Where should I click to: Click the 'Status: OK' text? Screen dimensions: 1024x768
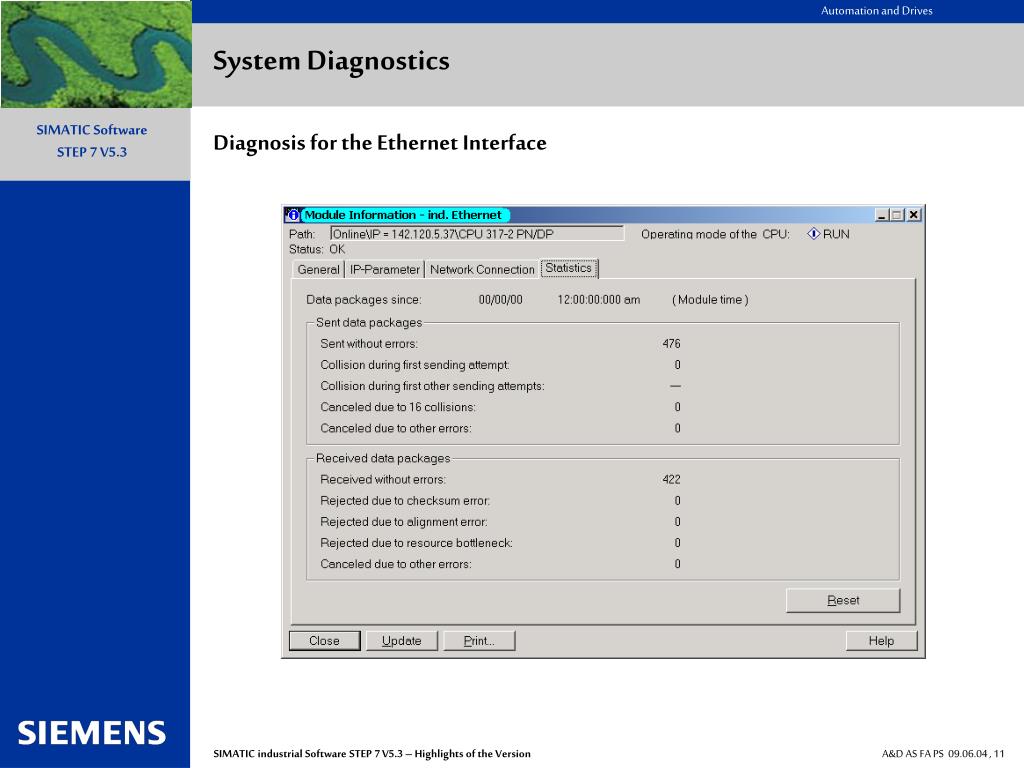pos(317,249)
